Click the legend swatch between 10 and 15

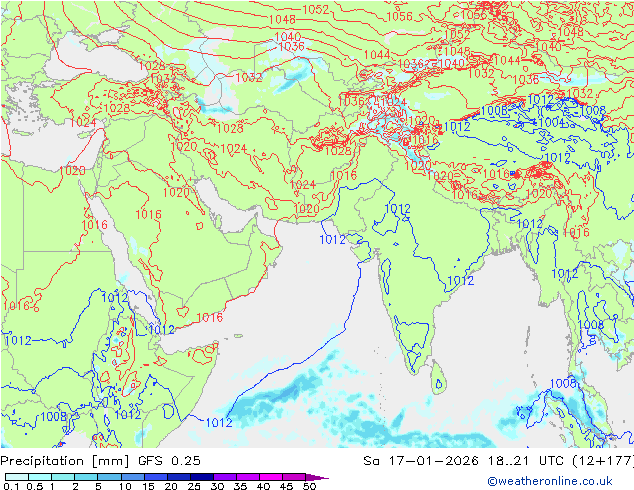pos(133,477)
